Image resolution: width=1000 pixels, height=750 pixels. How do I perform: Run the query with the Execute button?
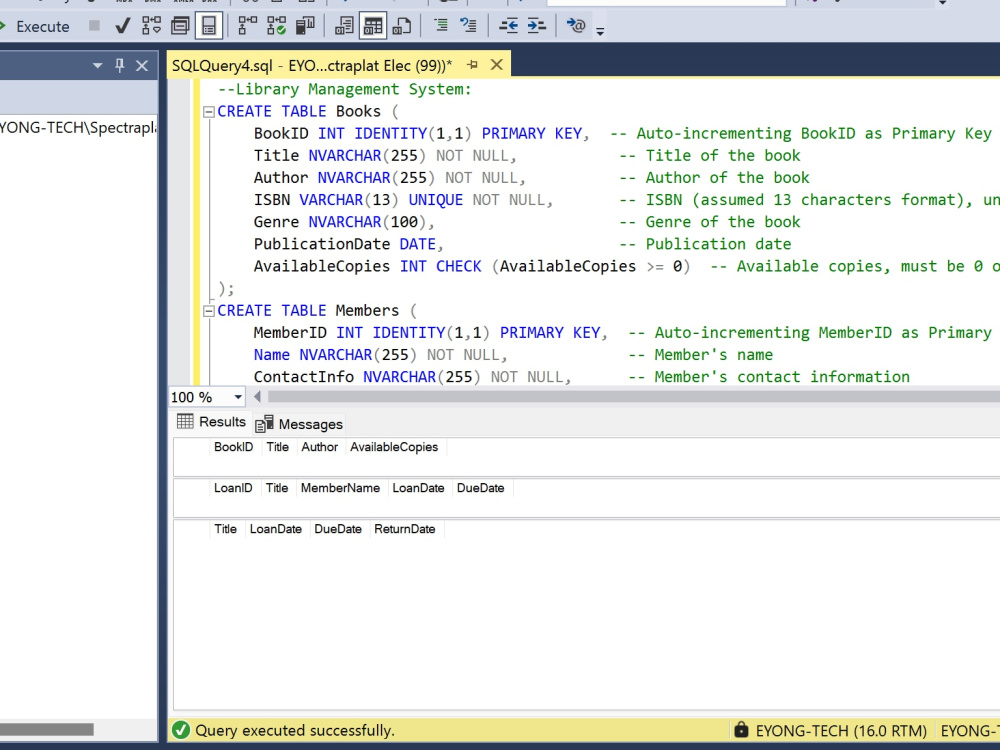(35, 26)
